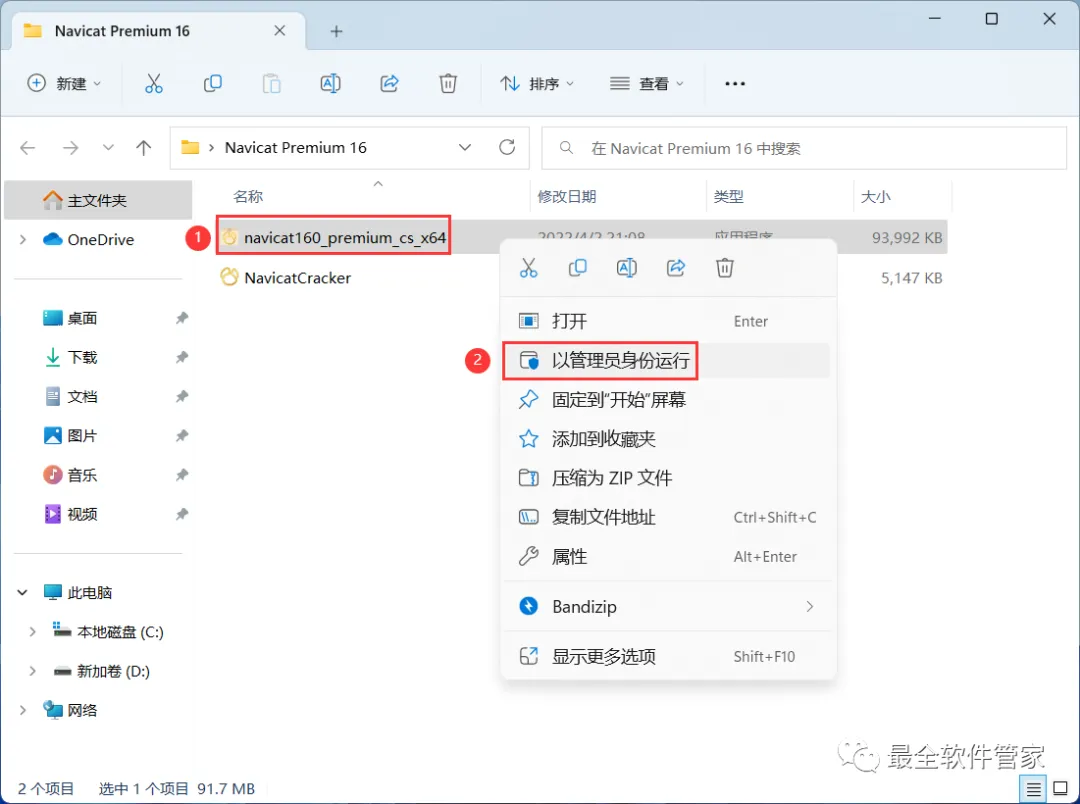
Task: Click the Cut scissors icon in the context menu
Action: [x=528, y=268]
